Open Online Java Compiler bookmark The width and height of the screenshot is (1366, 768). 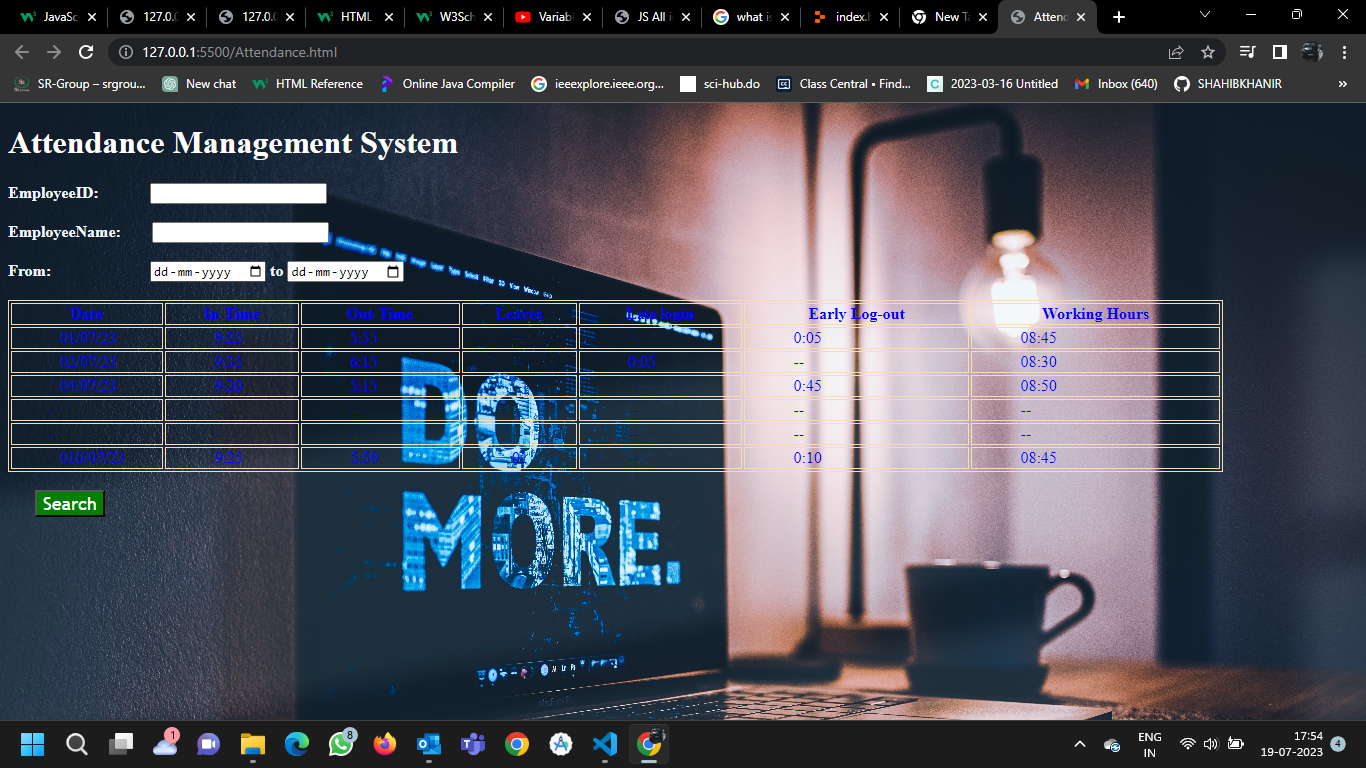[447, 84]
